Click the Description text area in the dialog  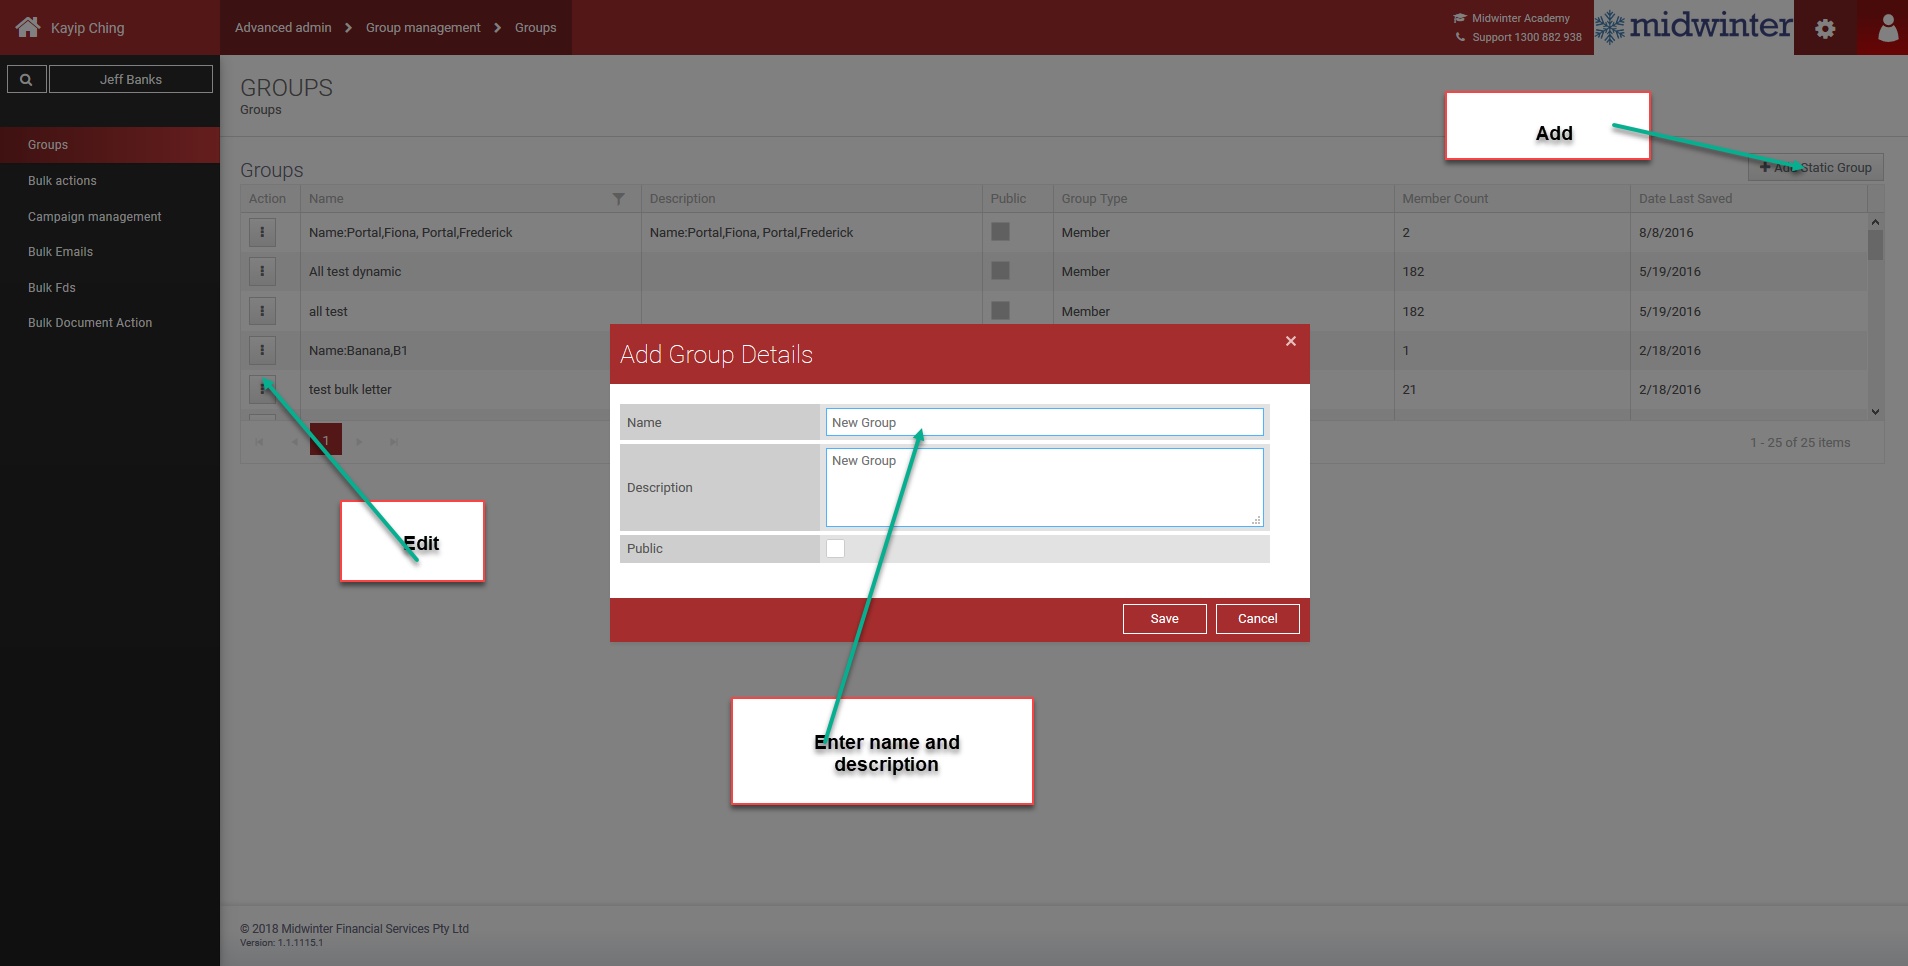click(x=1044, y=487)
